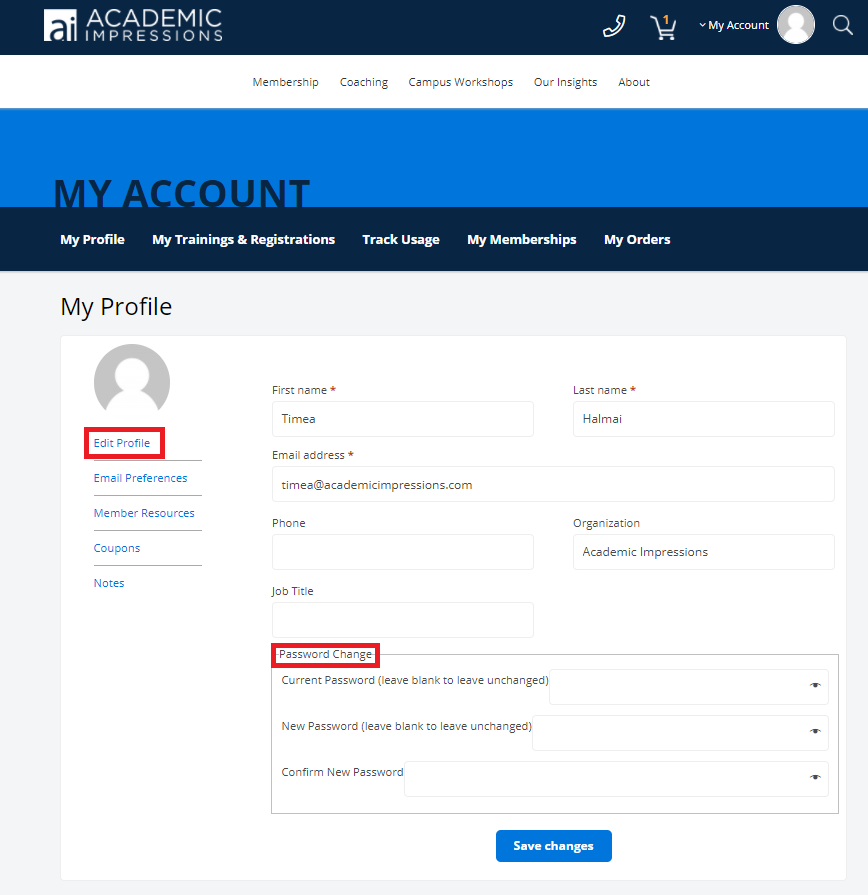Click the phone contact icon in header

(x=613, y=26)
